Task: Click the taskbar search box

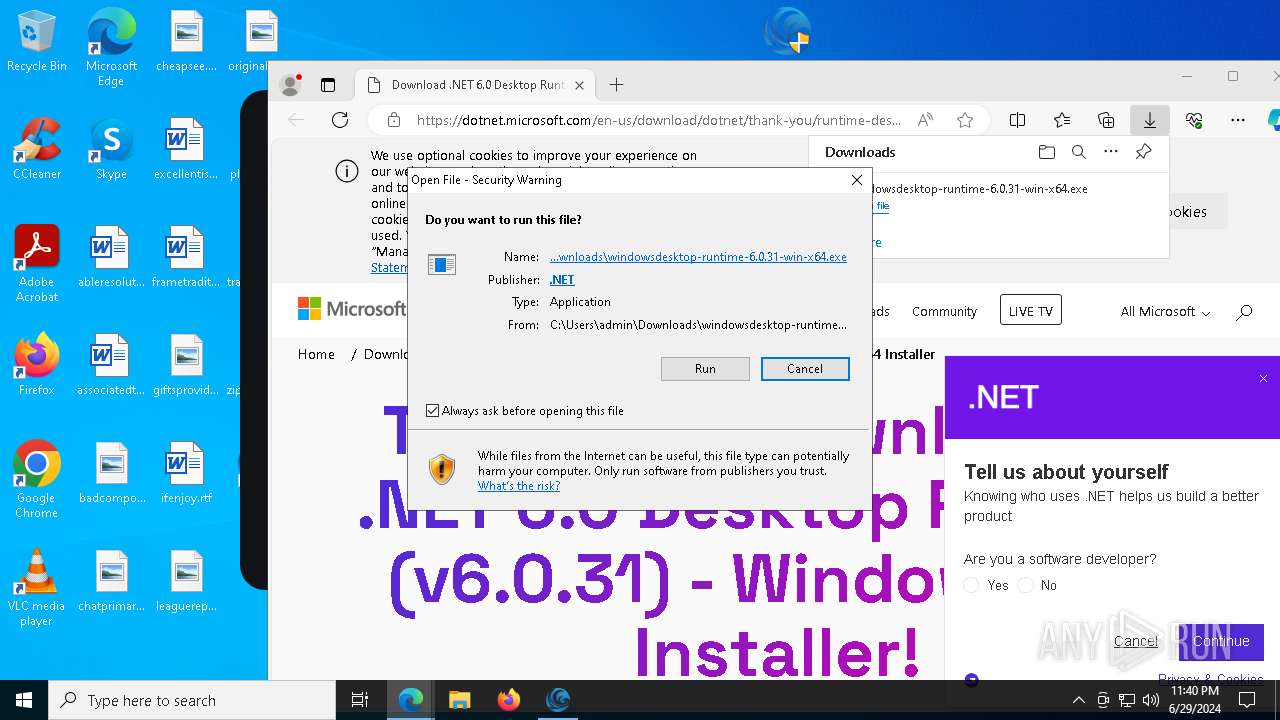Action: (192, 700)
